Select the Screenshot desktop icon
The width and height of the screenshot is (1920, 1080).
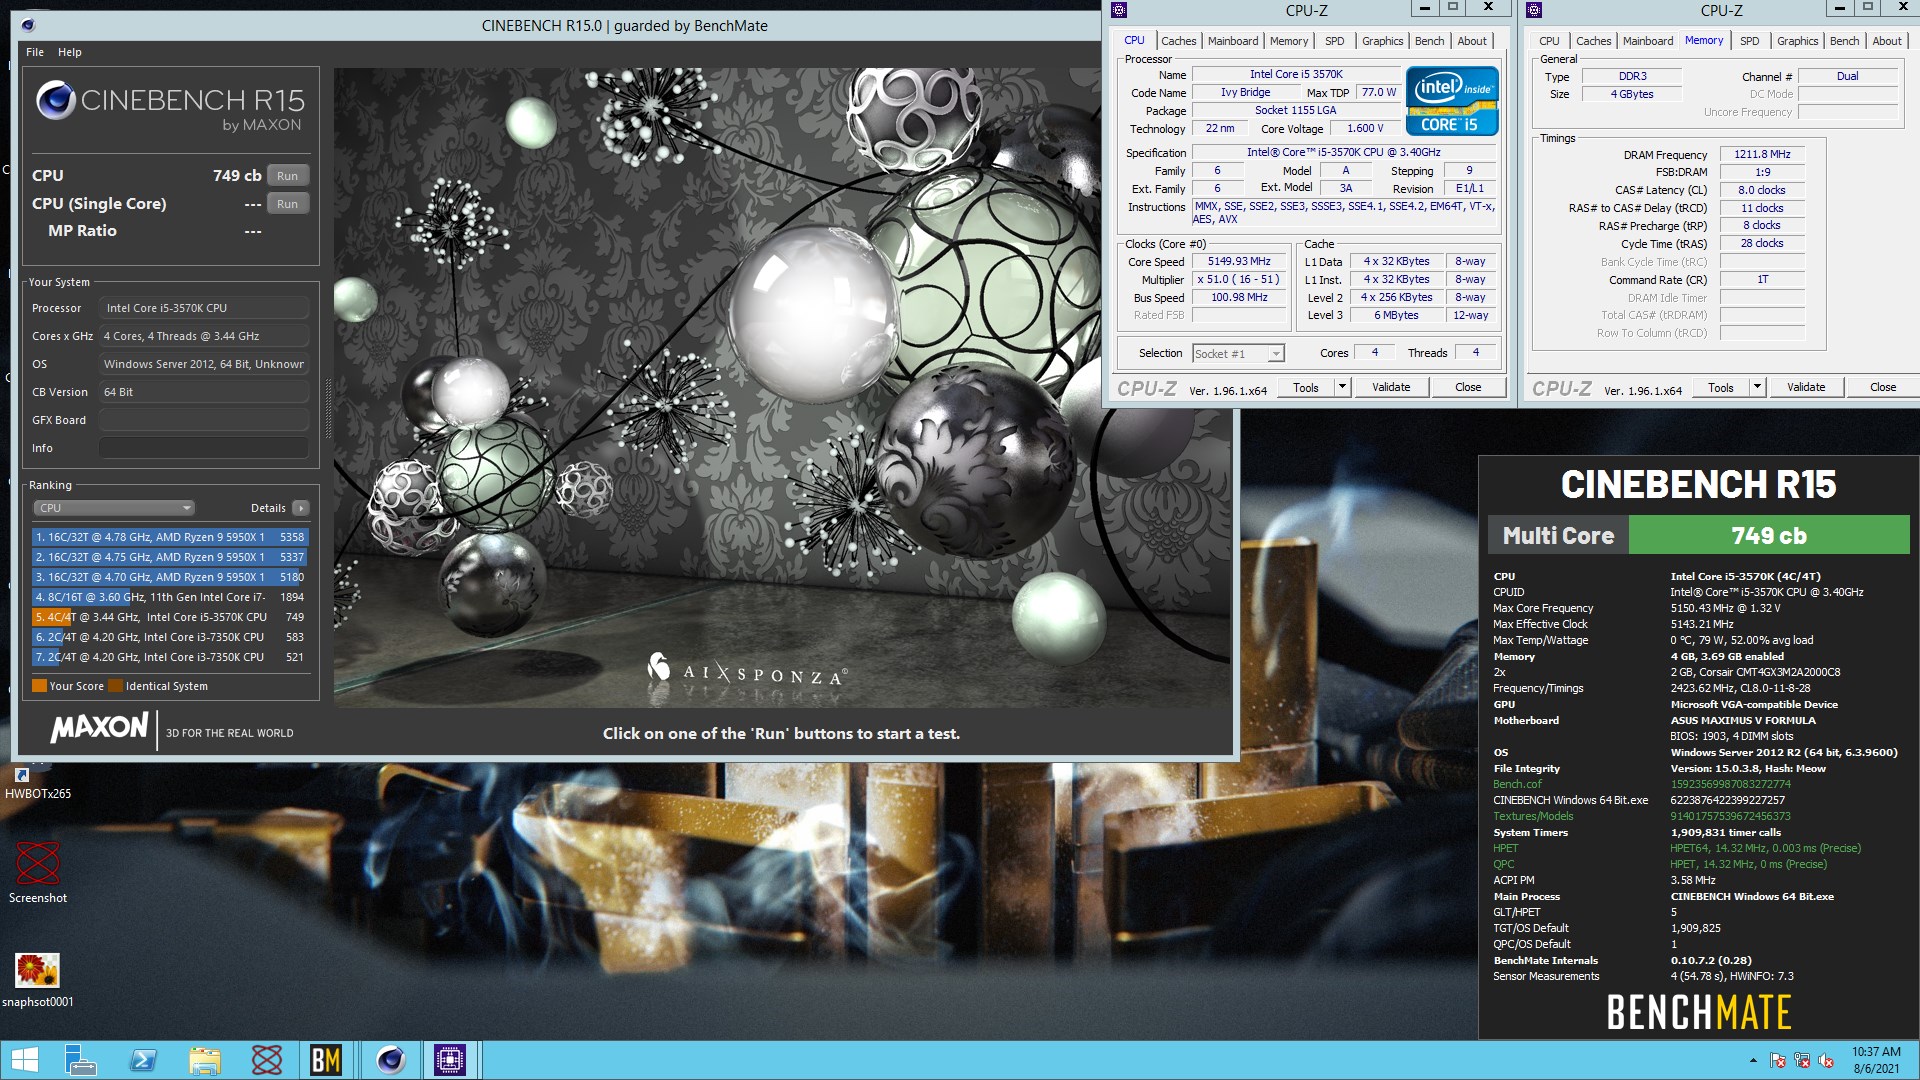38,872
